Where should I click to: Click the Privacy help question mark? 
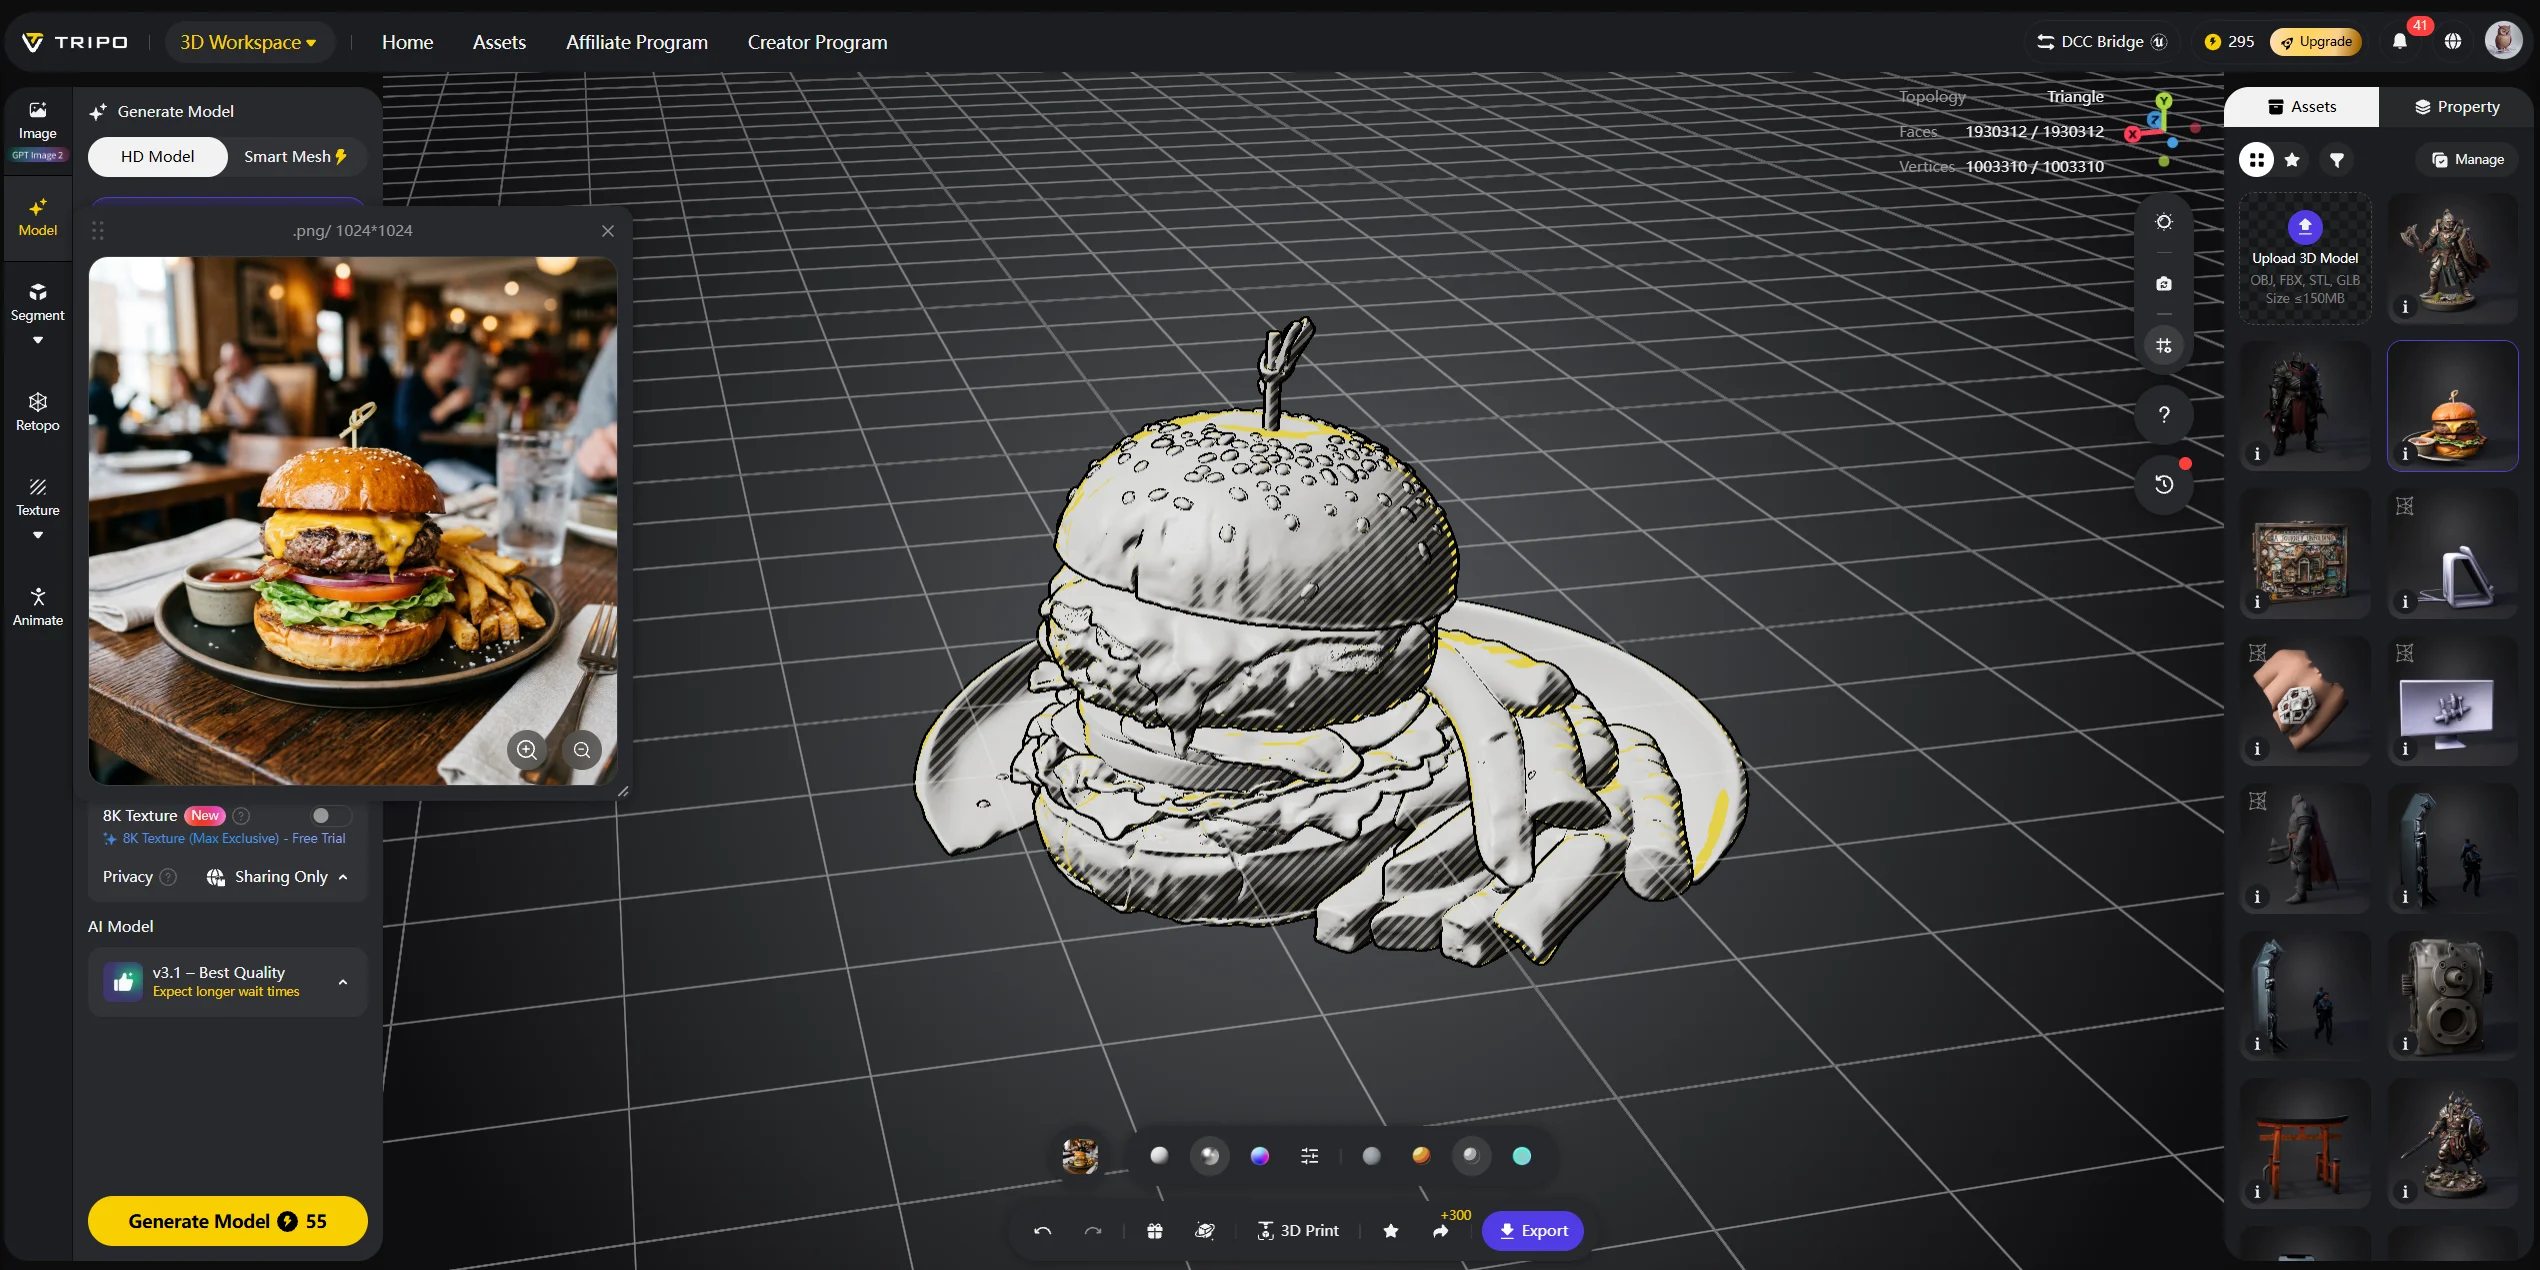coord(169,877)
